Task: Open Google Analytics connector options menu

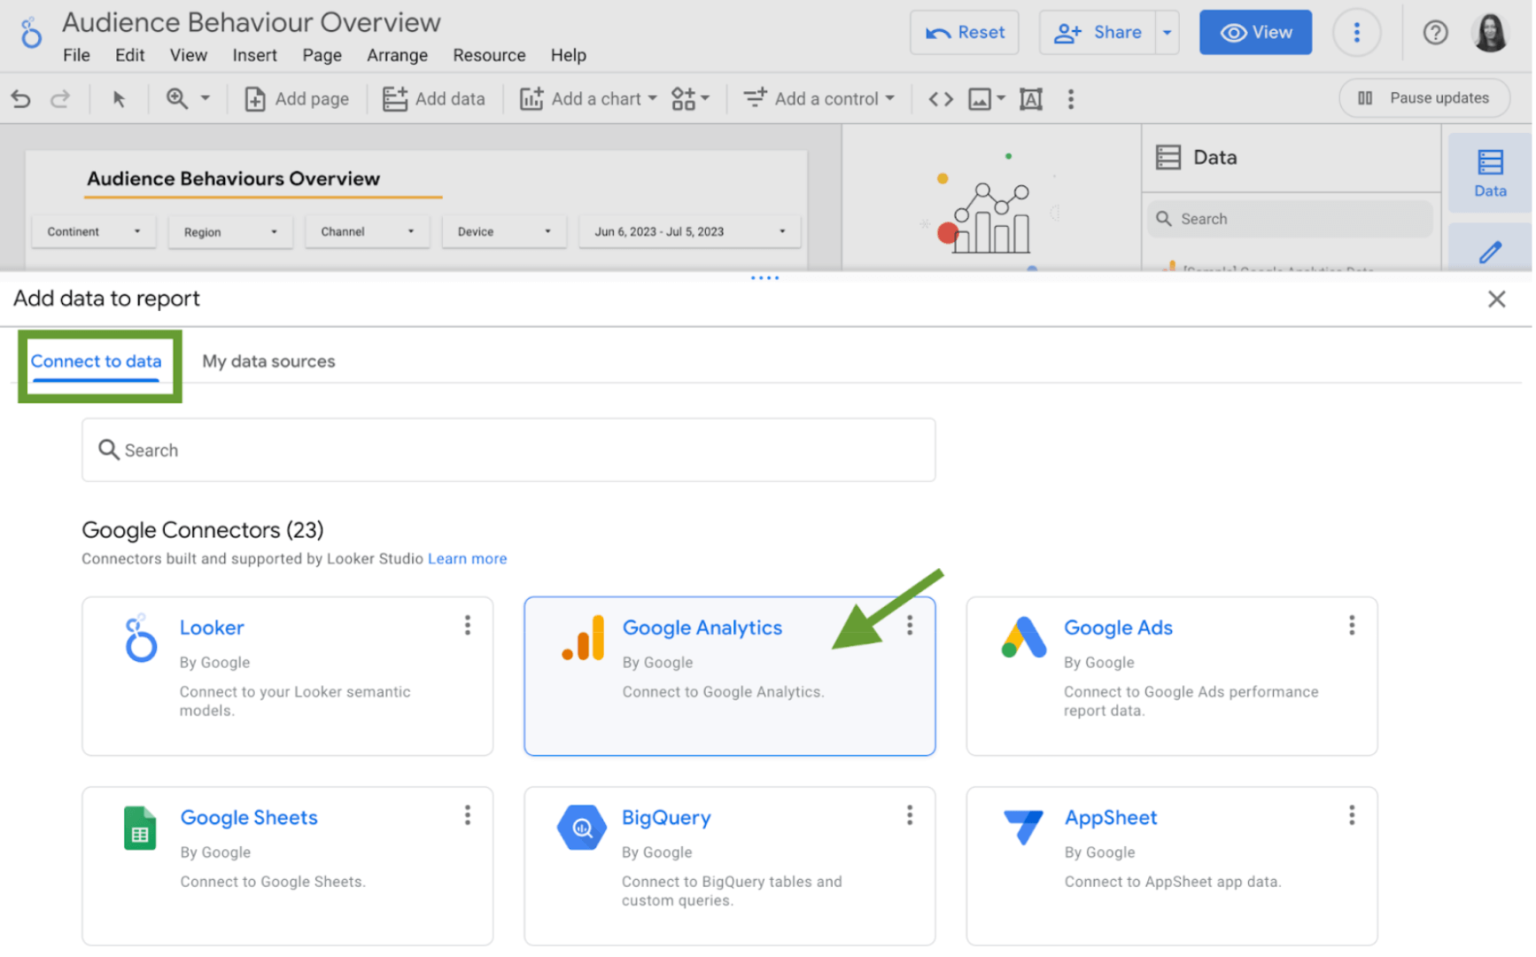Action: point(909,626)
